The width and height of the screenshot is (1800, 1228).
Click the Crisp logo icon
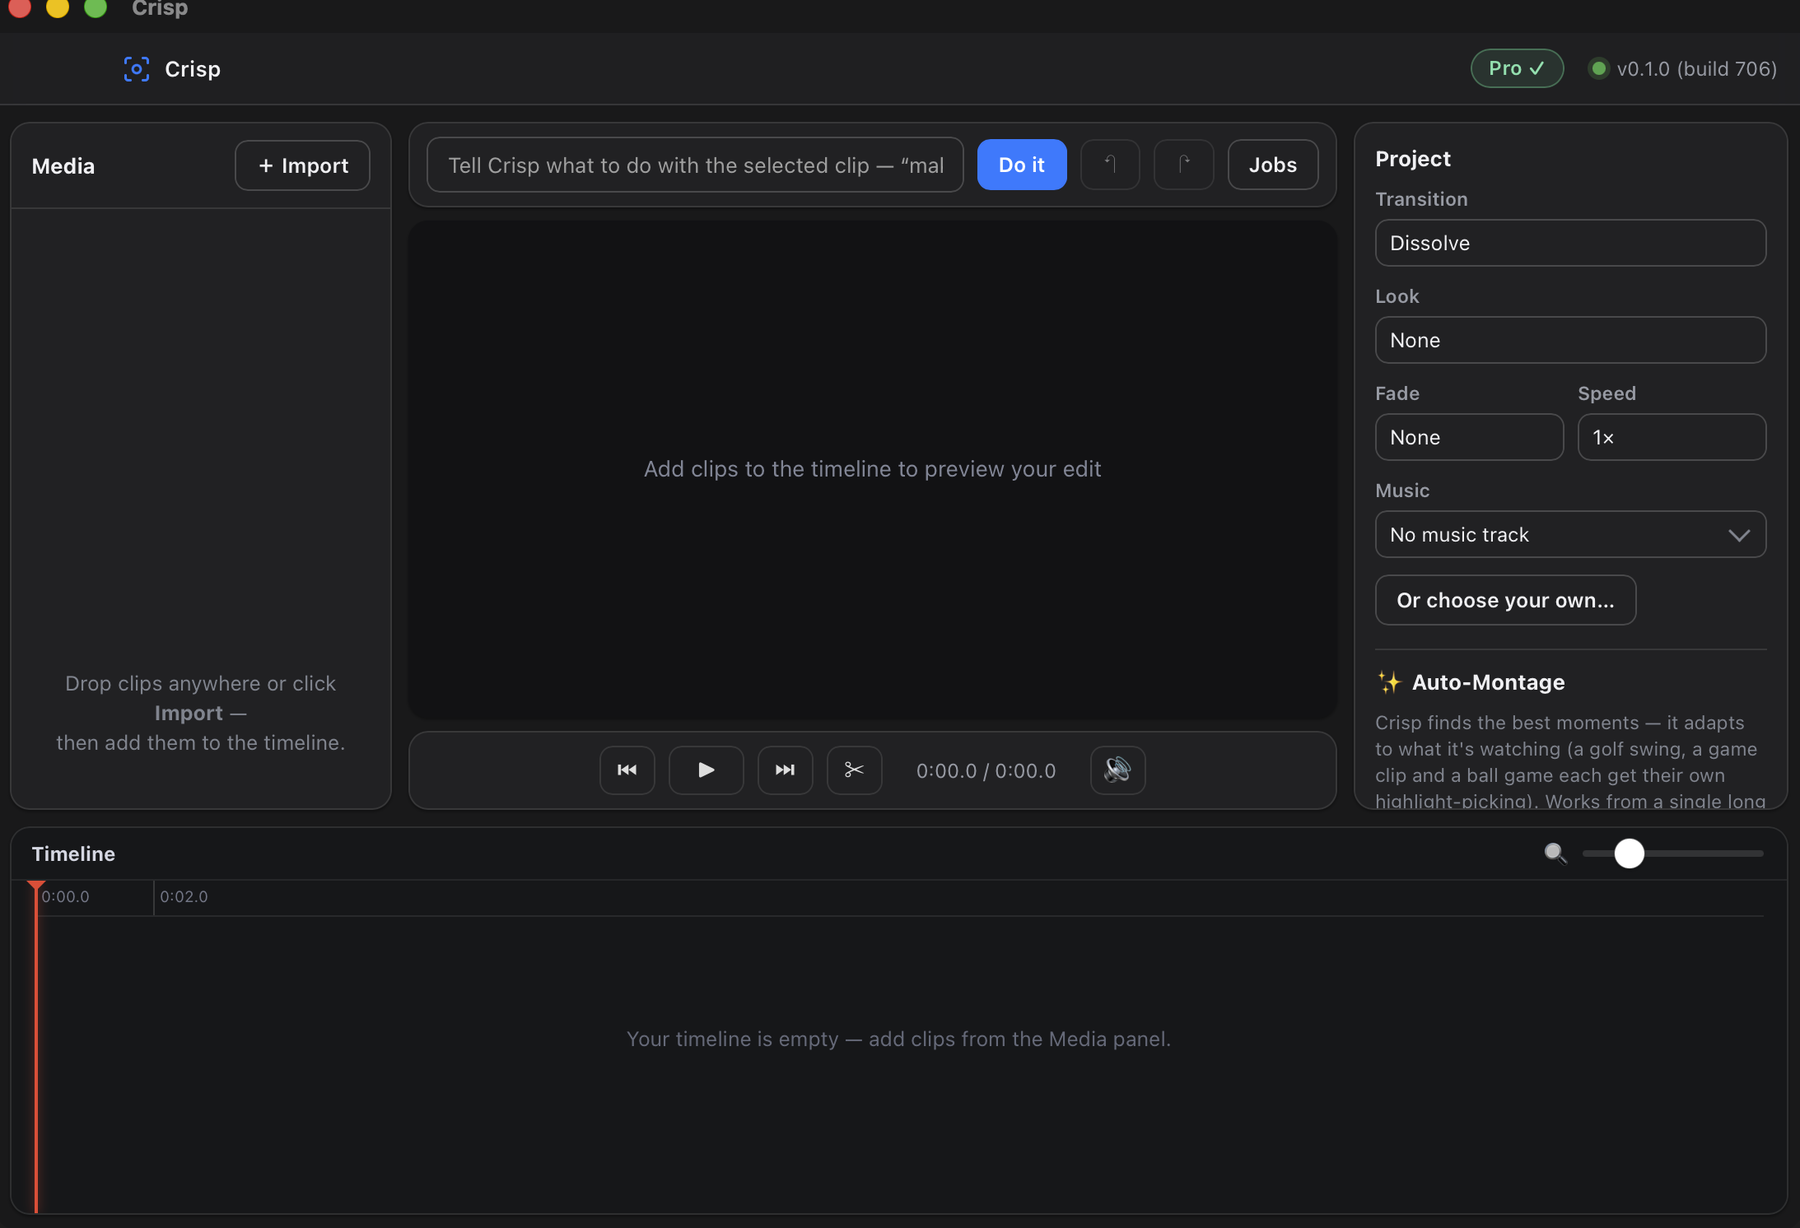(137, 69)
